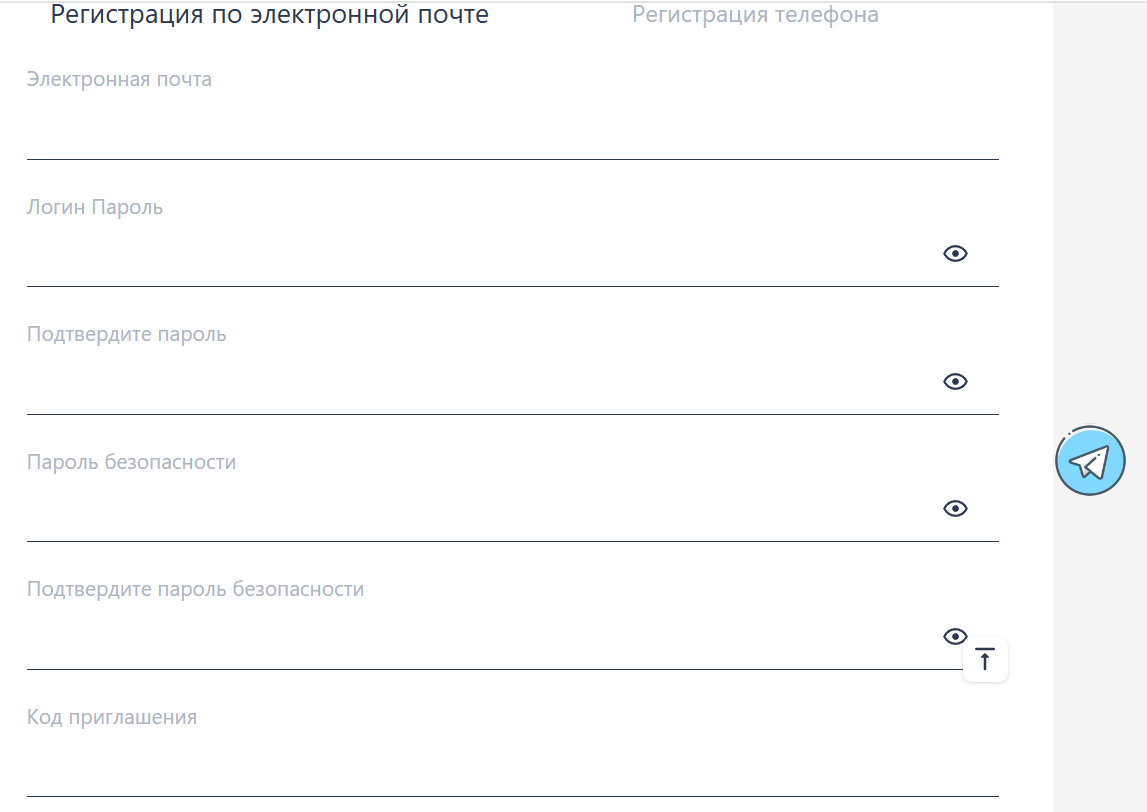This screenshot has width=1147, height=812.
Task: Show the login password via eye icon
Action: coord(955,254)
